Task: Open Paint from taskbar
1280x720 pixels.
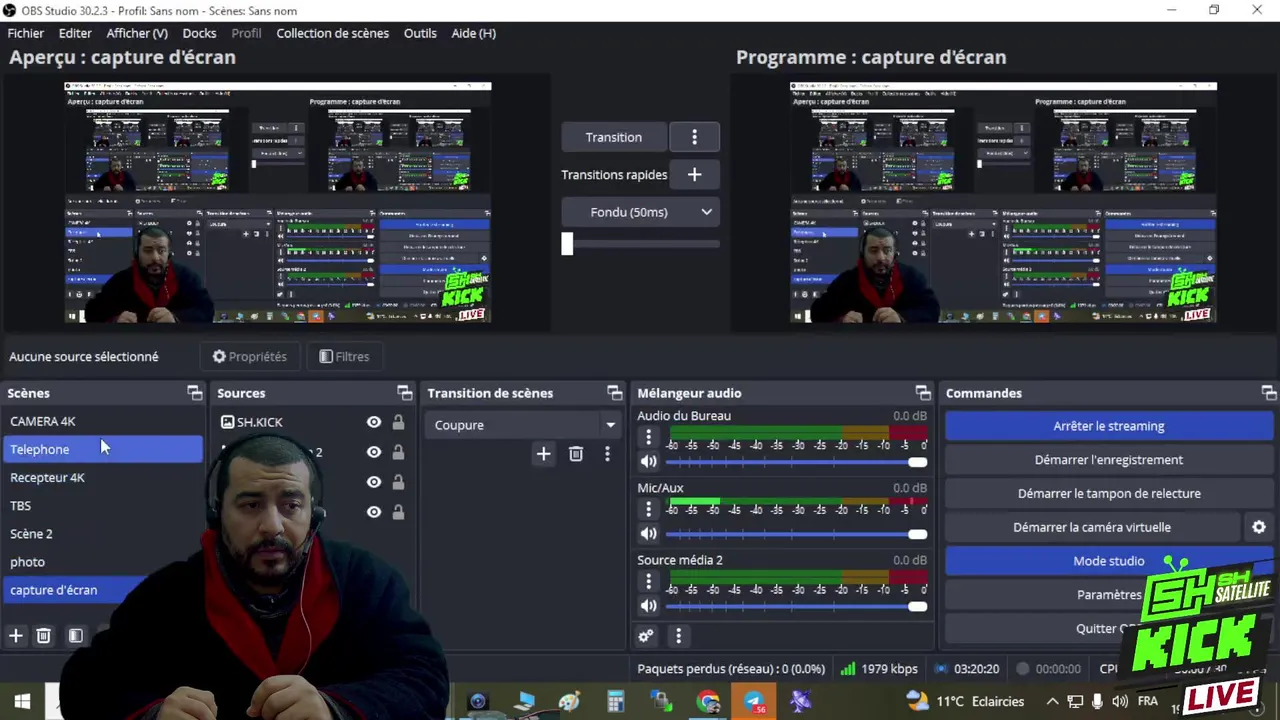Action: pos(570,701)
